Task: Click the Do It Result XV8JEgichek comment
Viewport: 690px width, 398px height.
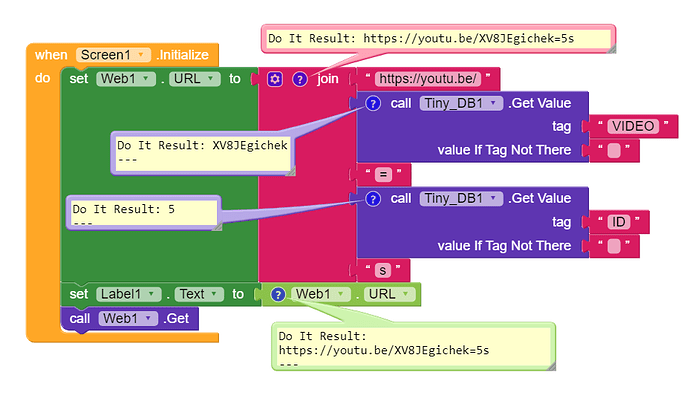Action: 202,153
